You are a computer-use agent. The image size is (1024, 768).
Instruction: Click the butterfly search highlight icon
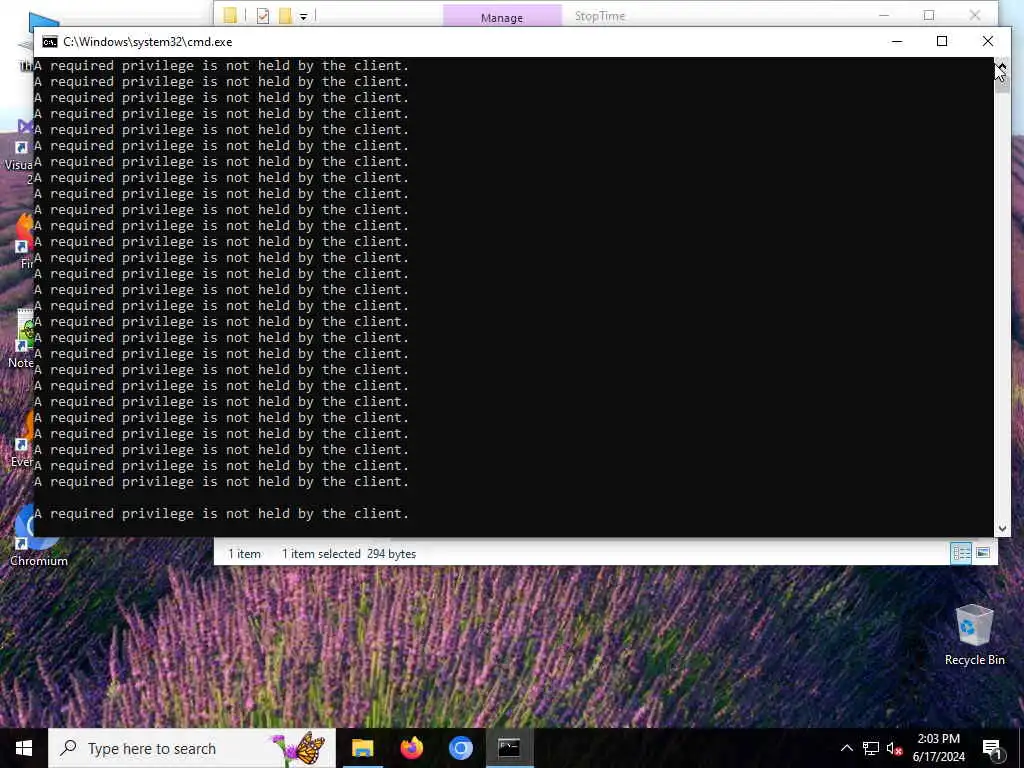coord(300,748)
